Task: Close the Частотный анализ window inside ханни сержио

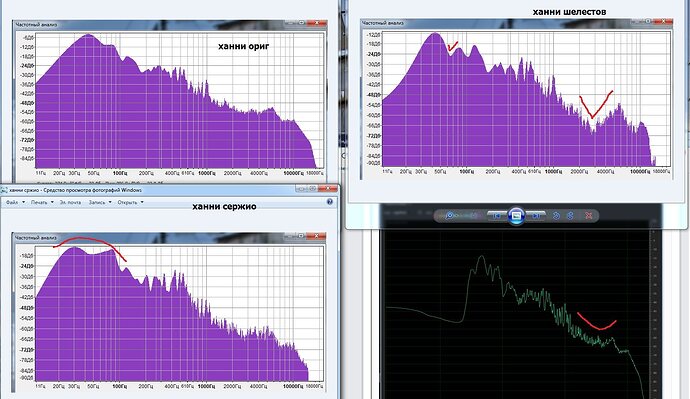Action: 316,236
